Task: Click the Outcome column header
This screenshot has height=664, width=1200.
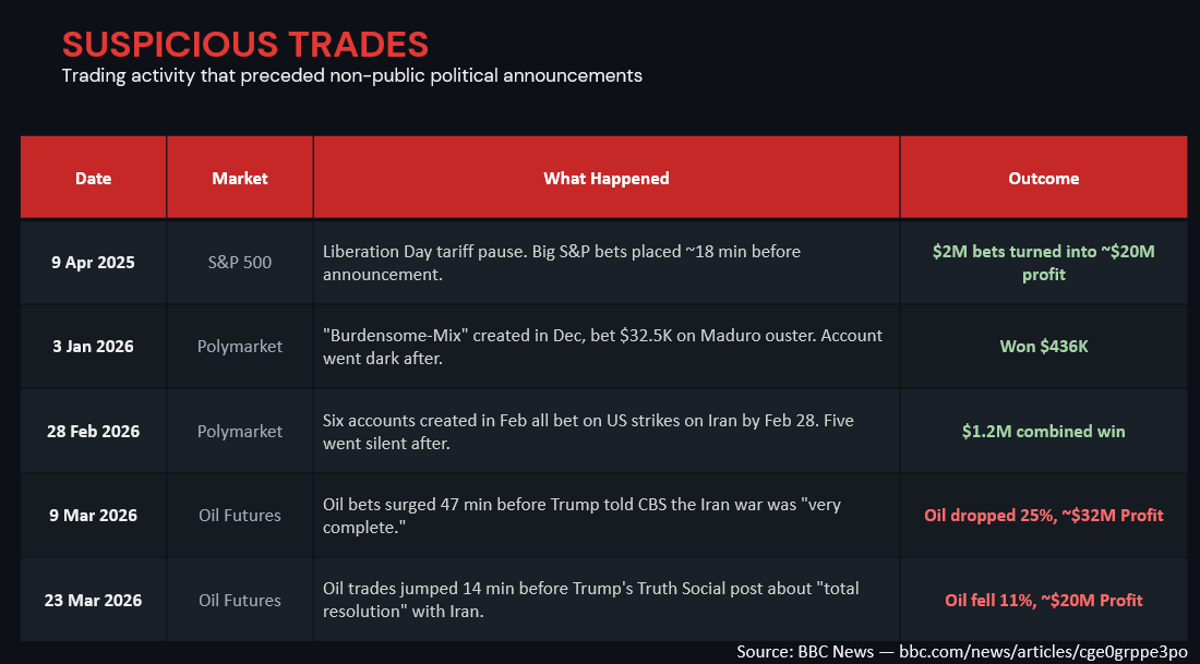Action: pyautogui.click(x=1043, y=178)
